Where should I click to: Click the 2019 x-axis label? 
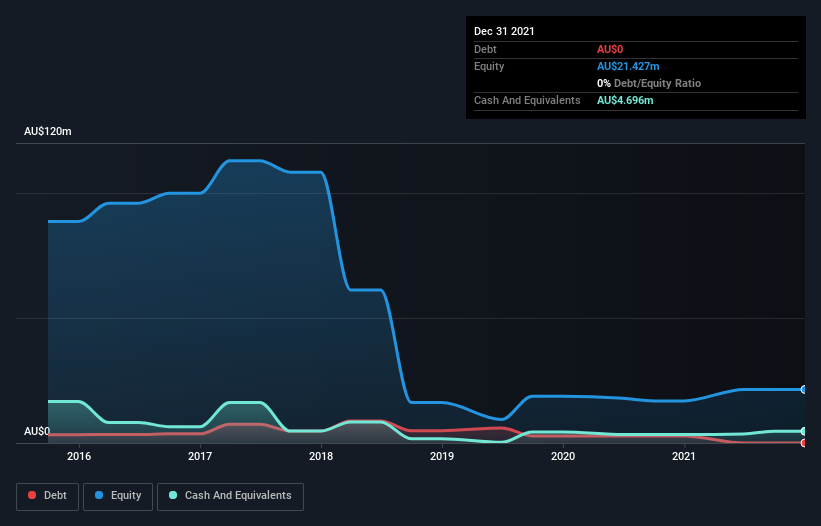[x=442, y=456]
